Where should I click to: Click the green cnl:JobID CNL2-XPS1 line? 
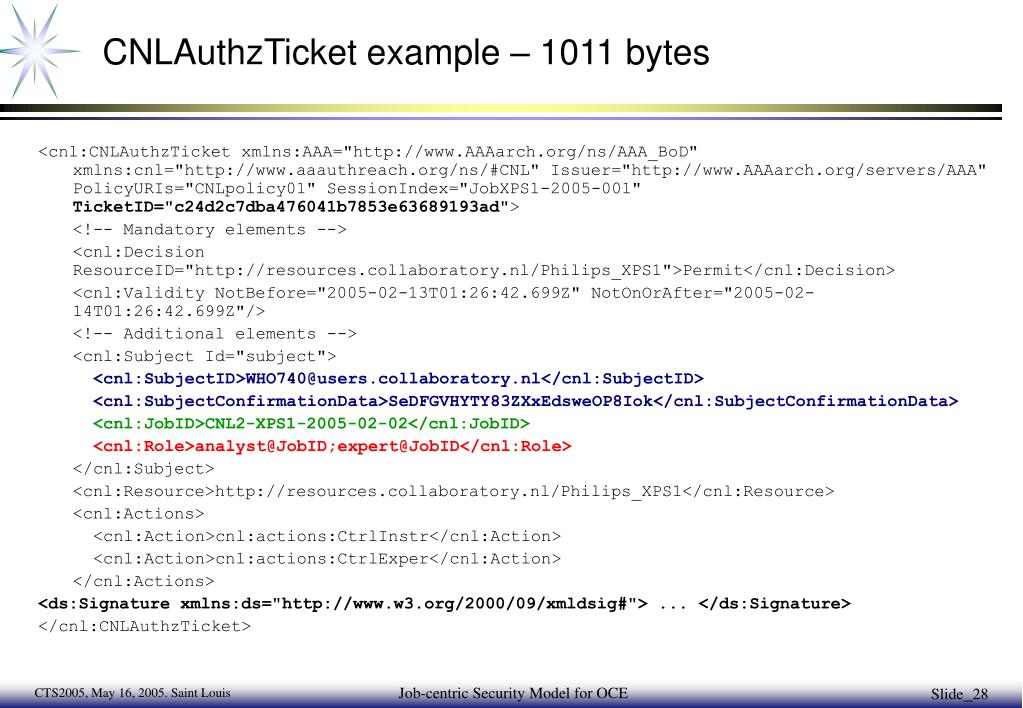[x=311, y=423]
